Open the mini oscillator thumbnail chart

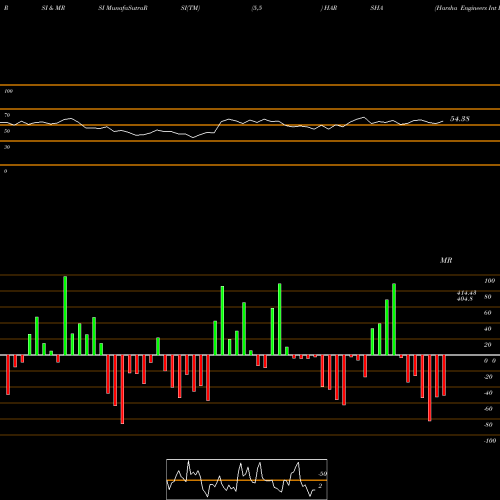point(247,479)
